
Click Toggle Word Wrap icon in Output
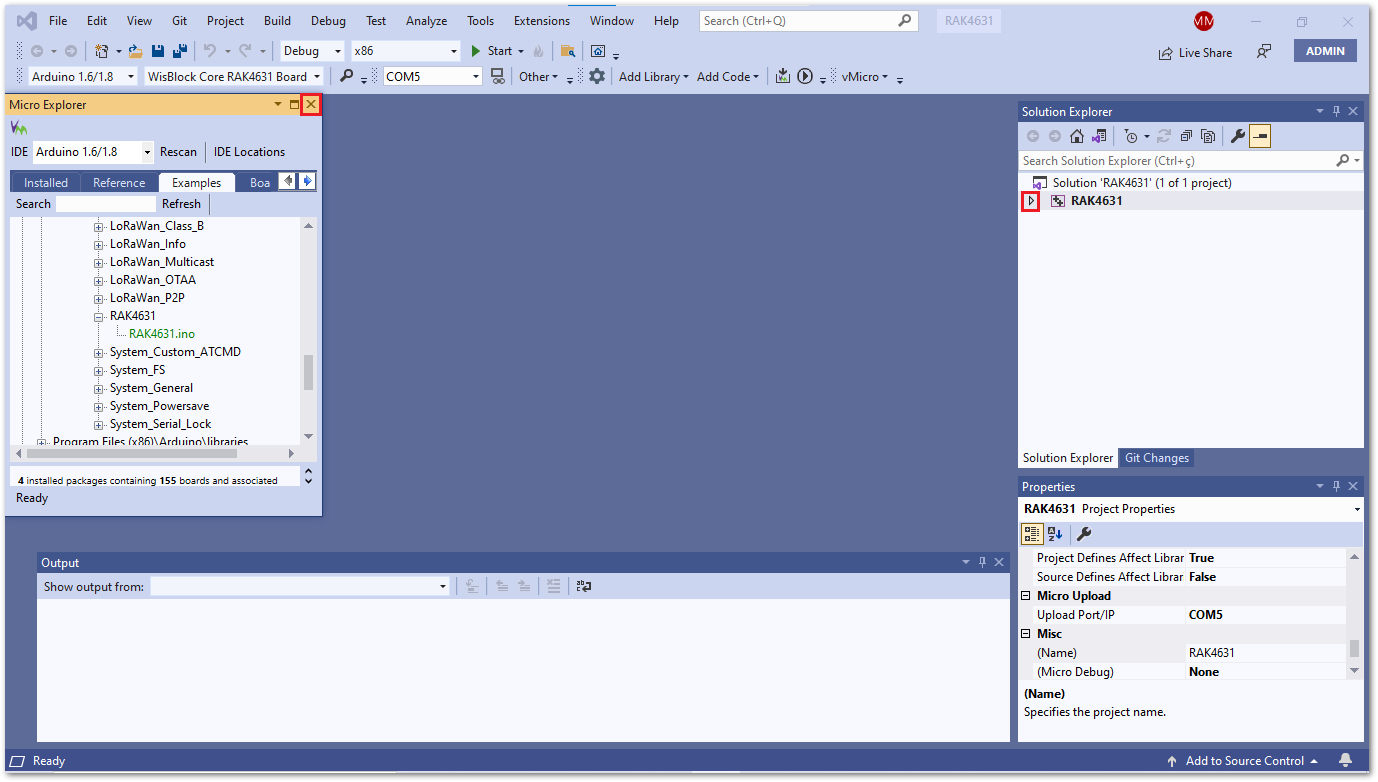pyautogui.click(x=584, y=587)
